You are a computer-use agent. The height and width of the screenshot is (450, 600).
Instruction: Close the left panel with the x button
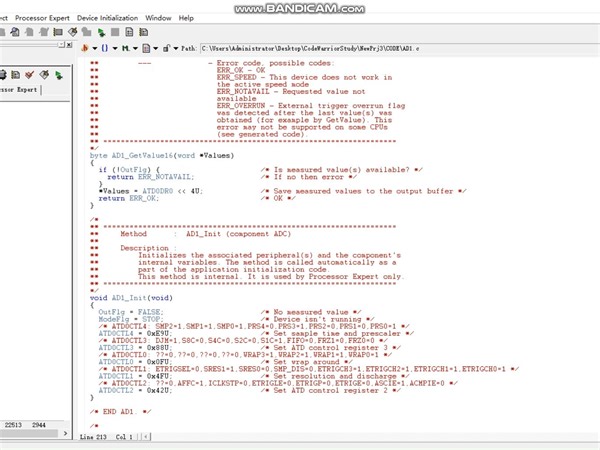(x=69, y=45)
